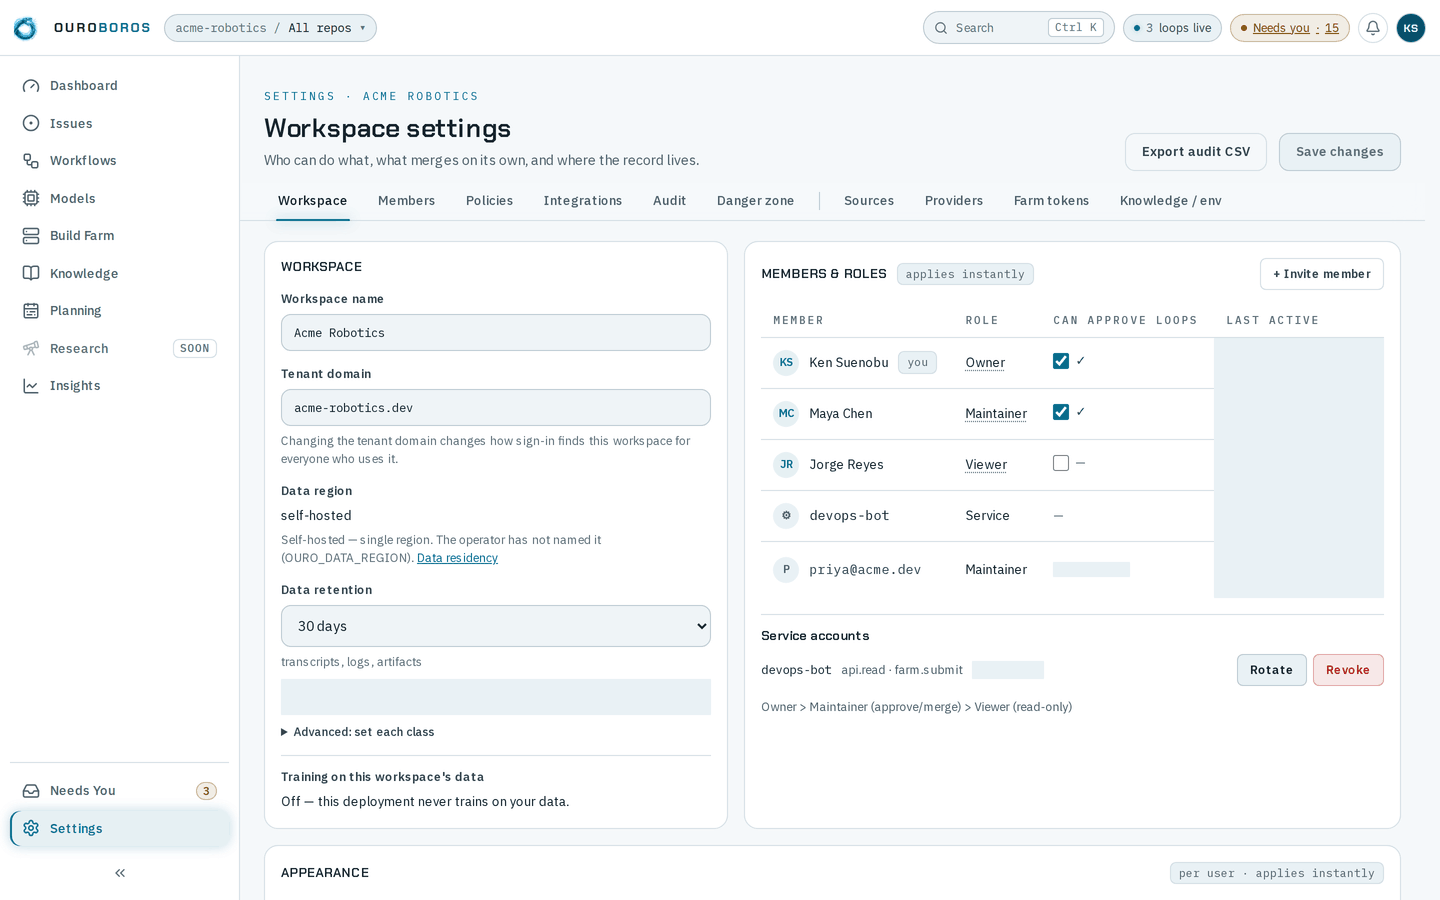Click the Settings gear in sidebar
Image resolution: width=1440 pixels, height=900 pixels.
(x=31, y=828)
